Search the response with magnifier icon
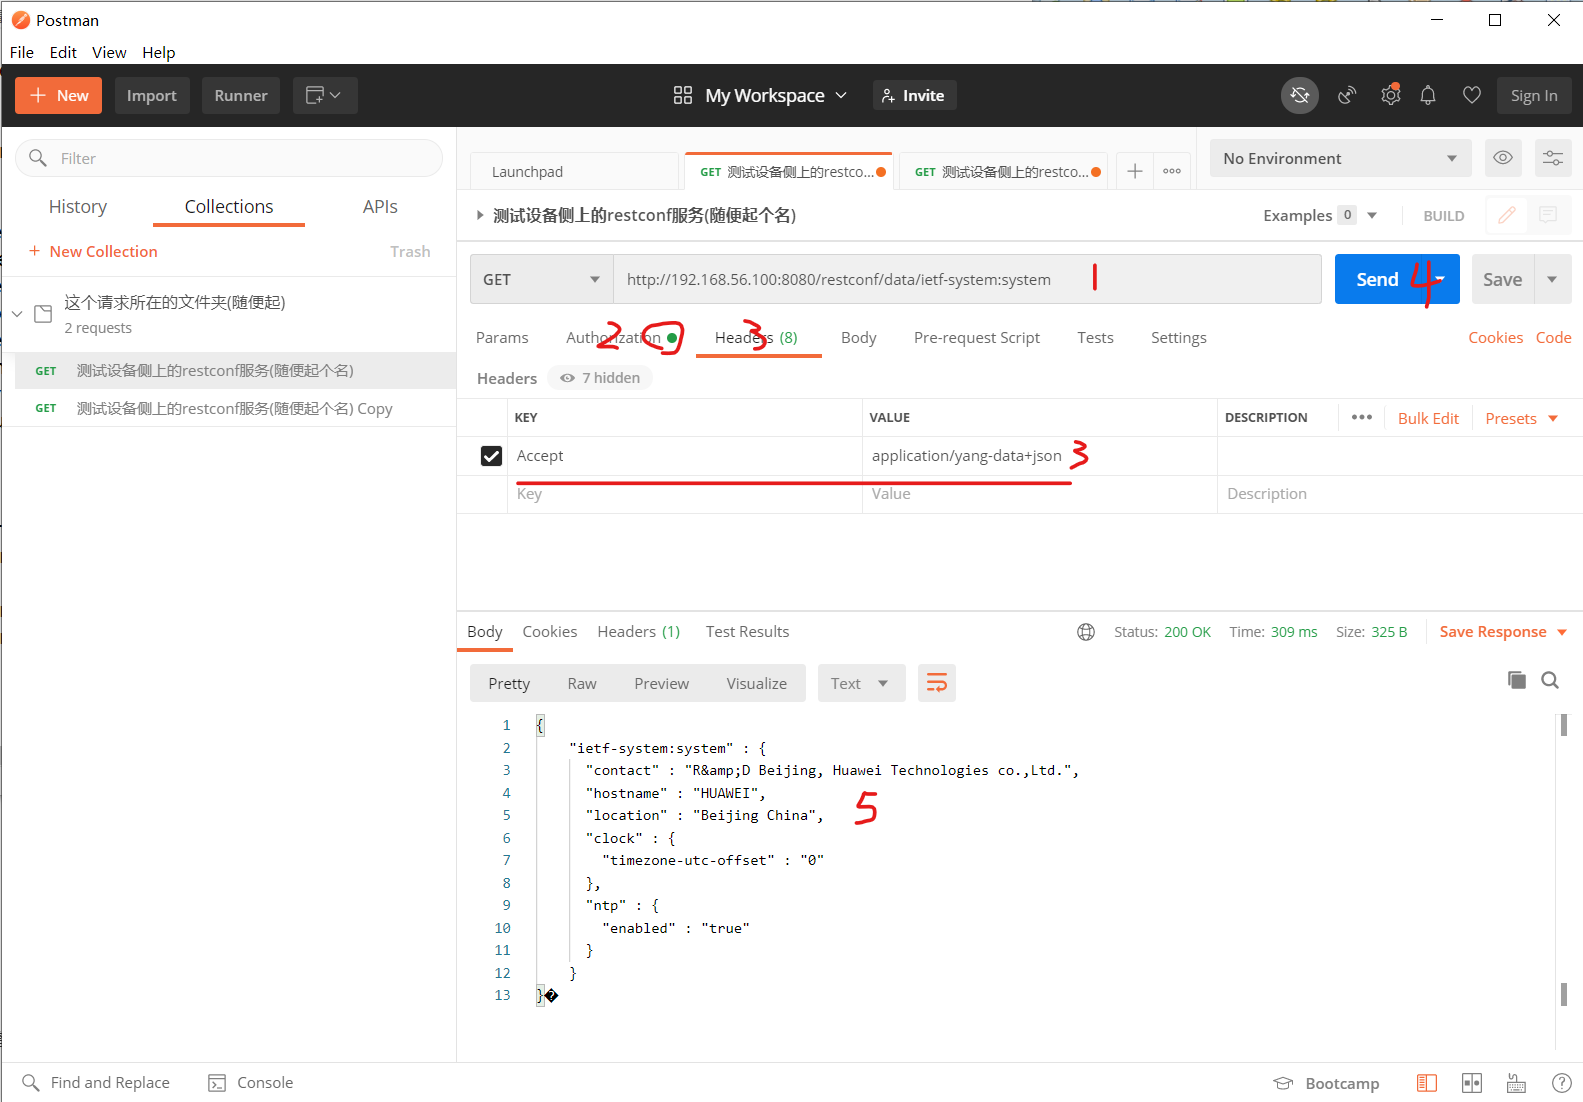Image resolution: width=1583 pixels, height=1102 pixels. 1550,680
